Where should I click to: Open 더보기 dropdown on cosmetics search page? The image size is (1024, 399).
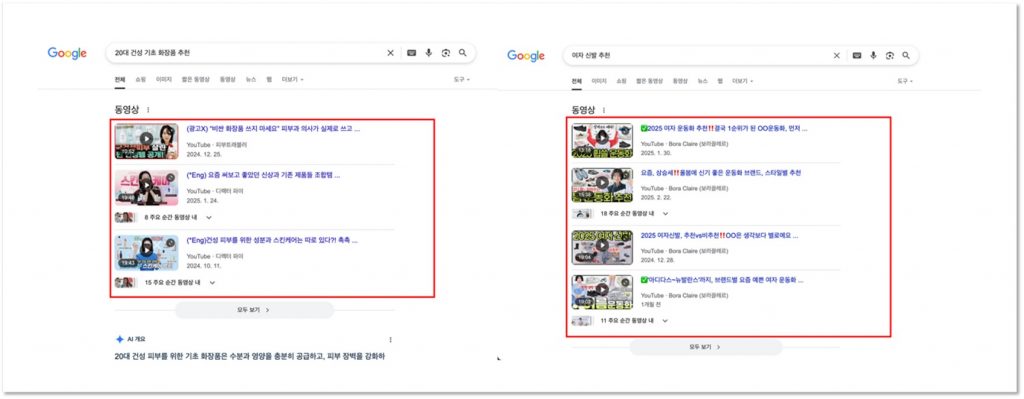pos(292,80)
